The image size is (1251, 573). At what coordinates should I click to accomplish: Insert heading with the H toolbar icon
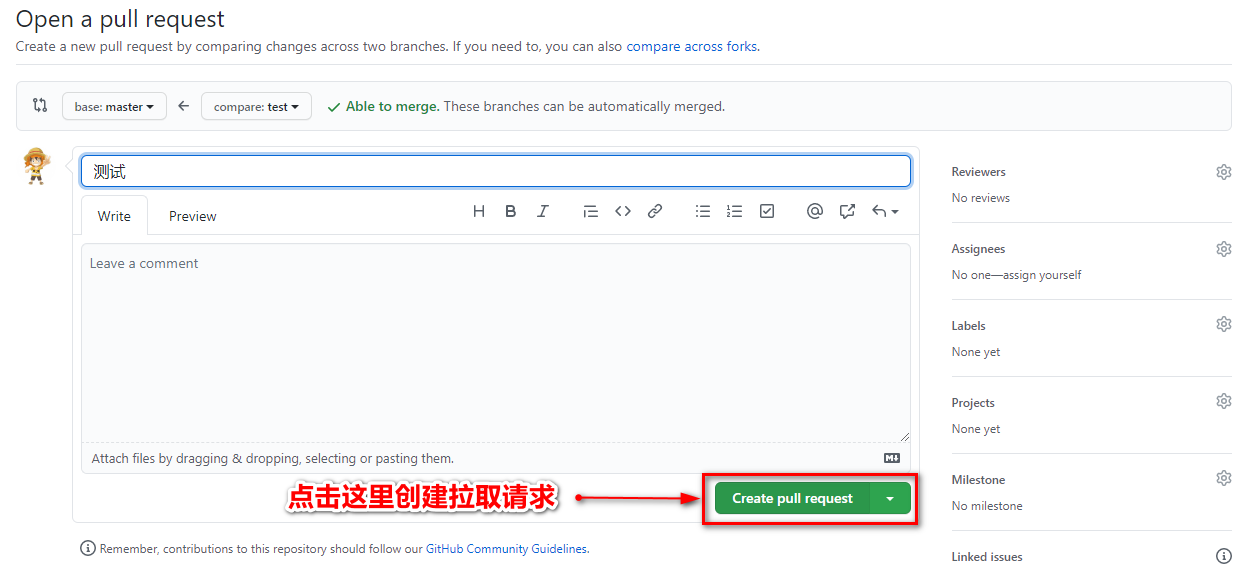479,211
